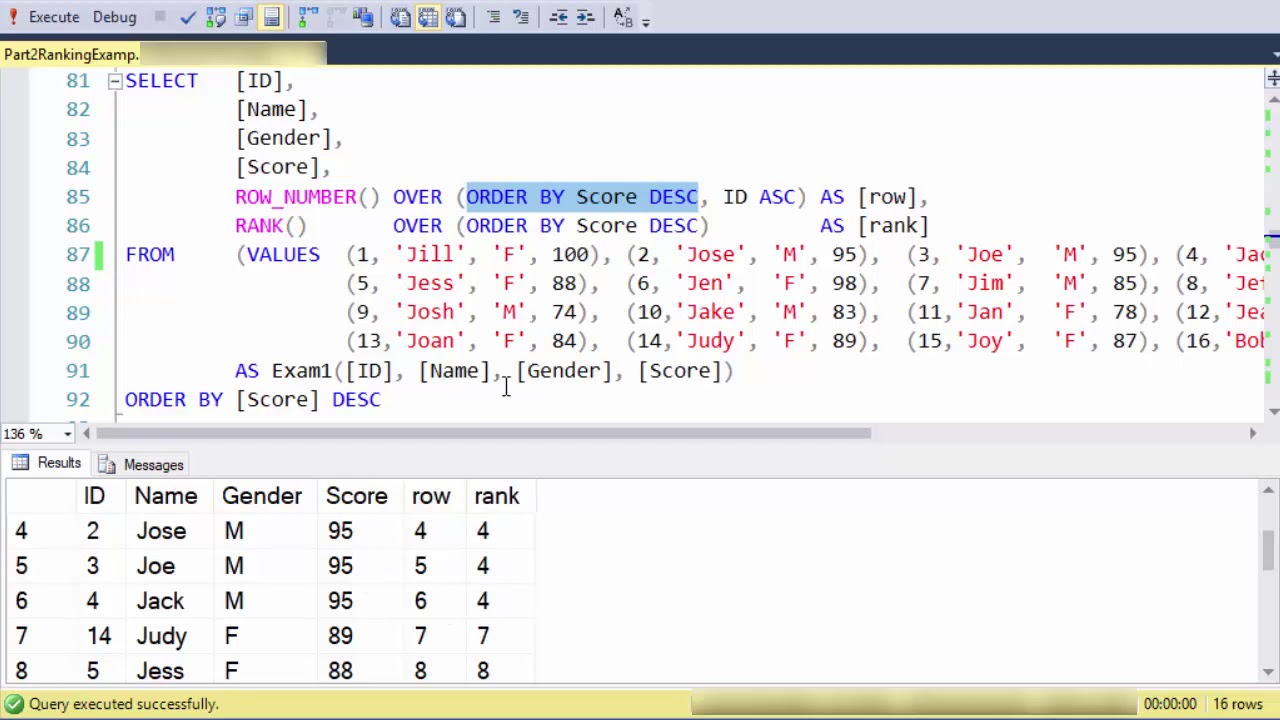Display the Estimated Execution Plan
The width and height of the screenshot is (1280, 720).
pos(216,17)
